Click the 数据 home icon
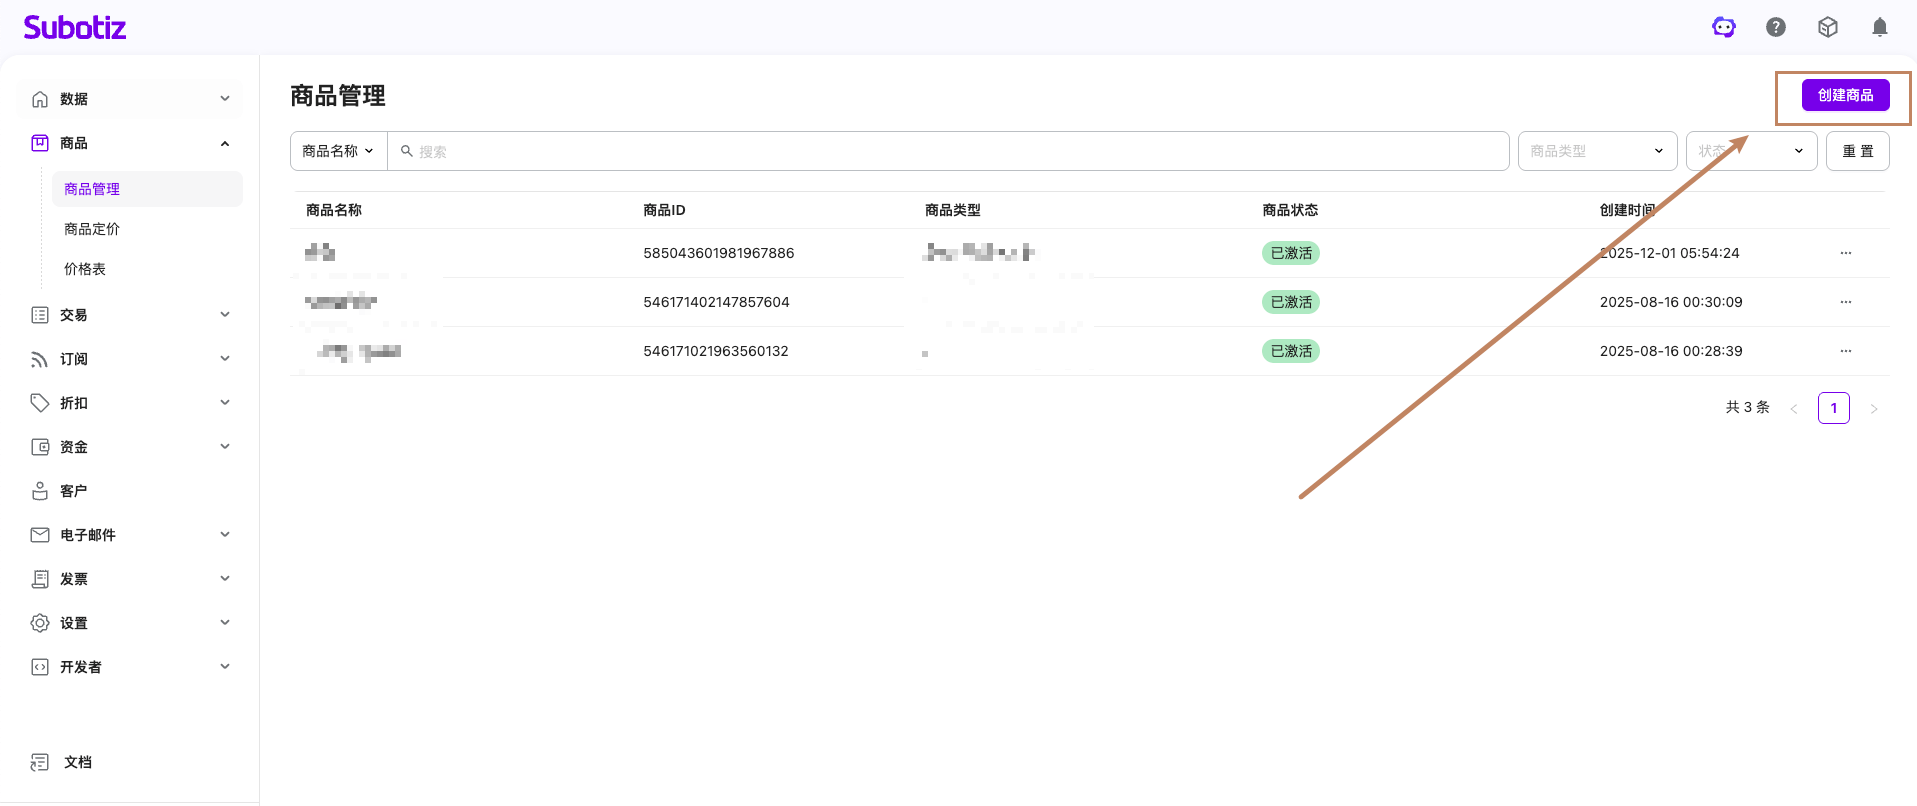Viewport: 1917px width, 806px height. pos(40,99)
